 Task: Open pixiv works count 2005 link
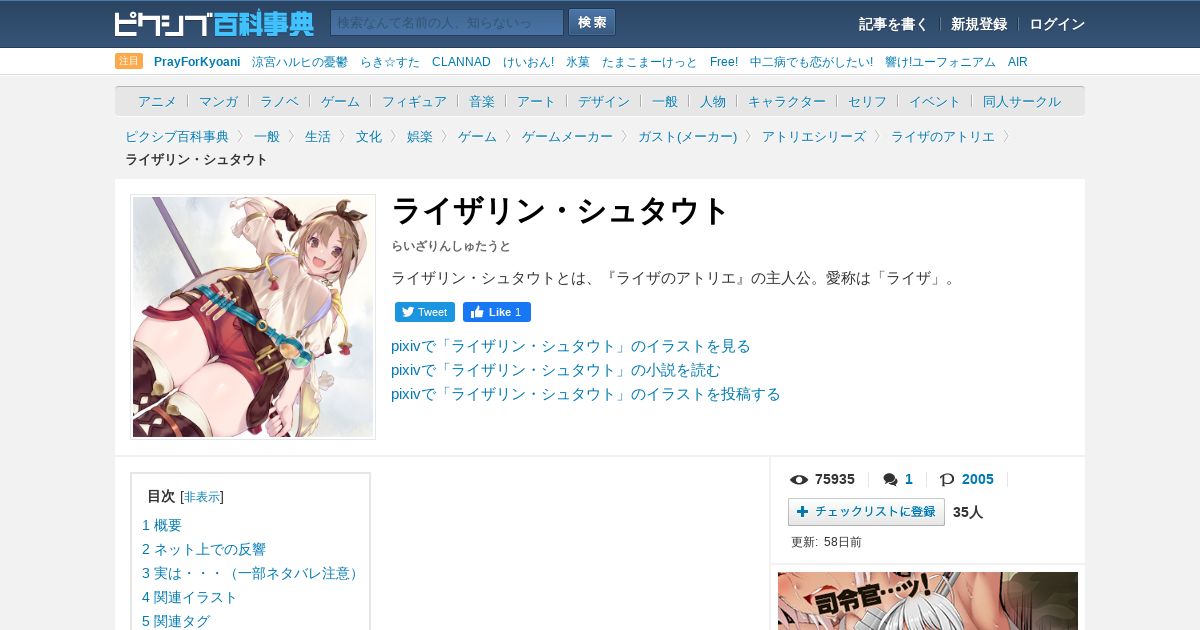pos(978,479)
